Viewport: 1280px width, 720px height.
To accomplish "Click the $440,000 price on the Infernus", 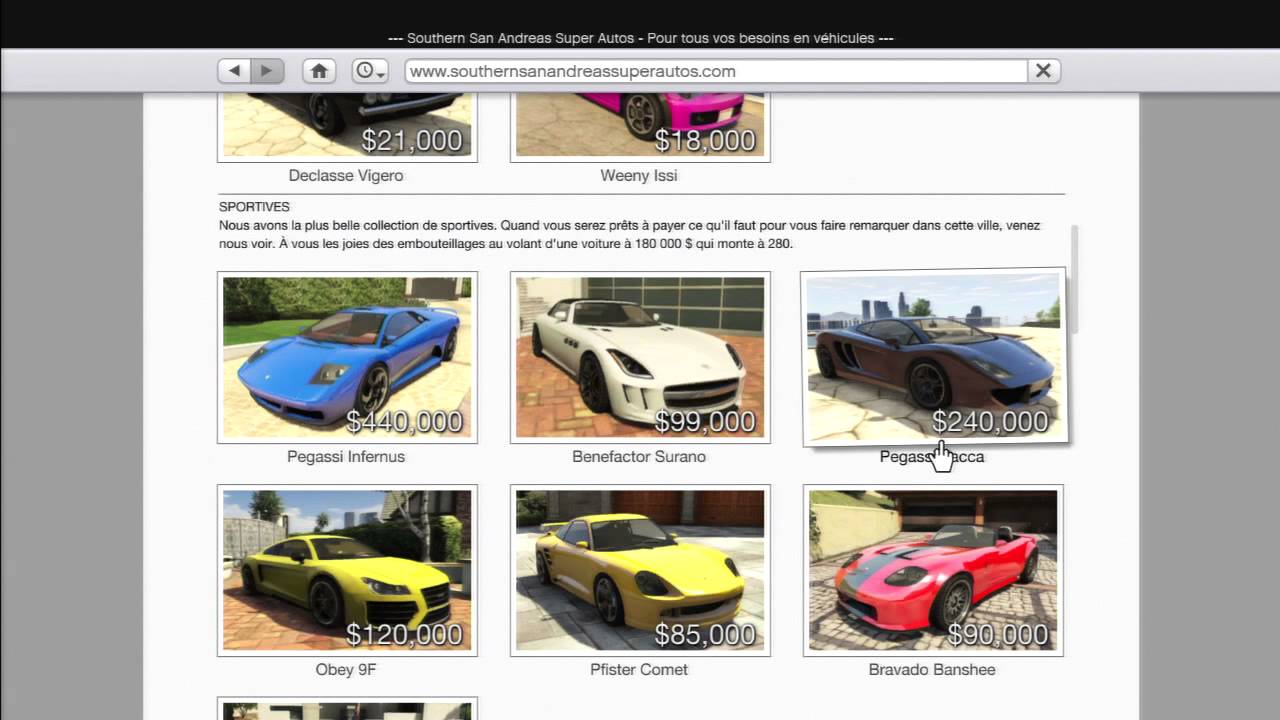I will click(x=405, y=422).
